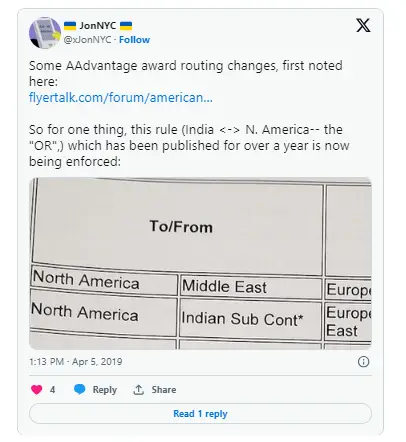Click the Reply label
Viewport: 406px width, 442px height.
tap(105, 390)
